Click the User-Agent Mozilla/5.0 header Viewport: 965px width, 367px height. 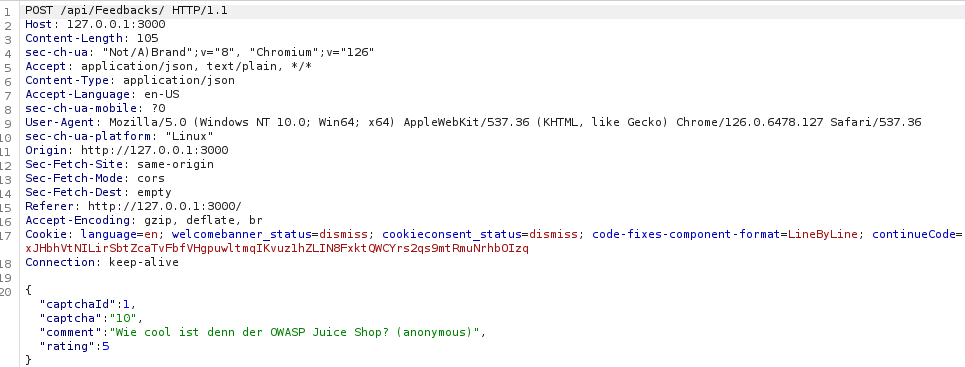pyautogui.click(x=473, y=123)
